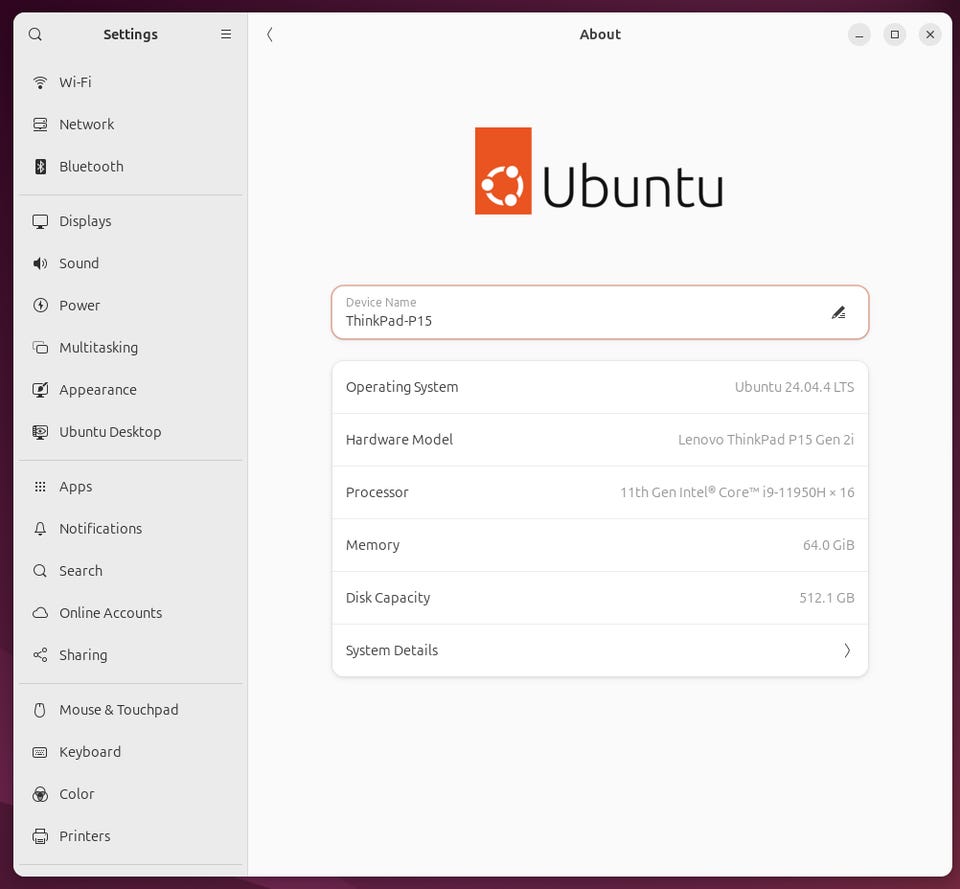Click the Ubuntu Desktop icon
960x889 pixels.
pyautogui.click(x=40, y=432)
